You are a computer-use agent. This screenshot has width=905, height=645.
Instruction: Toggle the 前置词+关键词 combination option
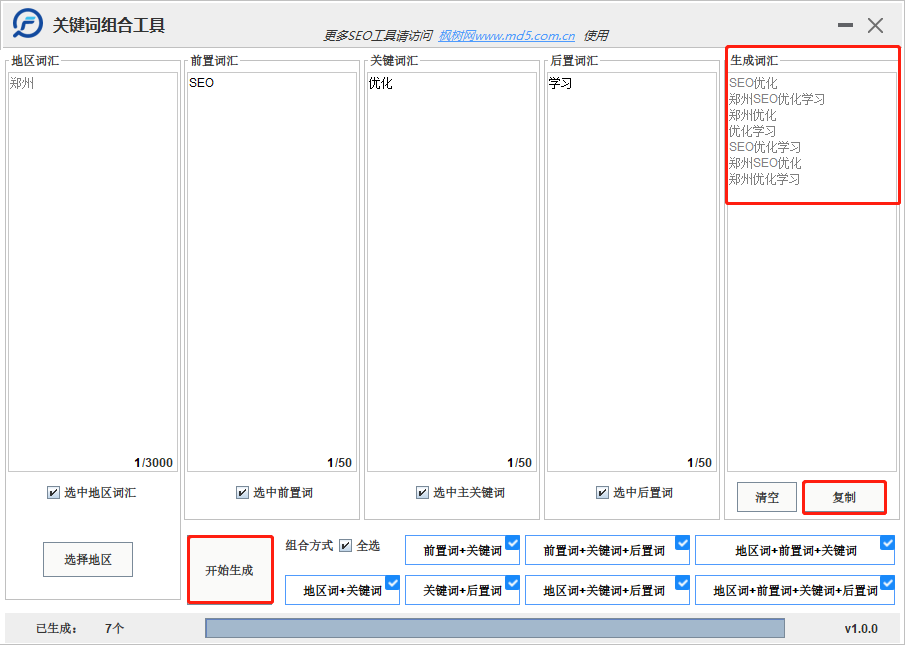(462, 550)
